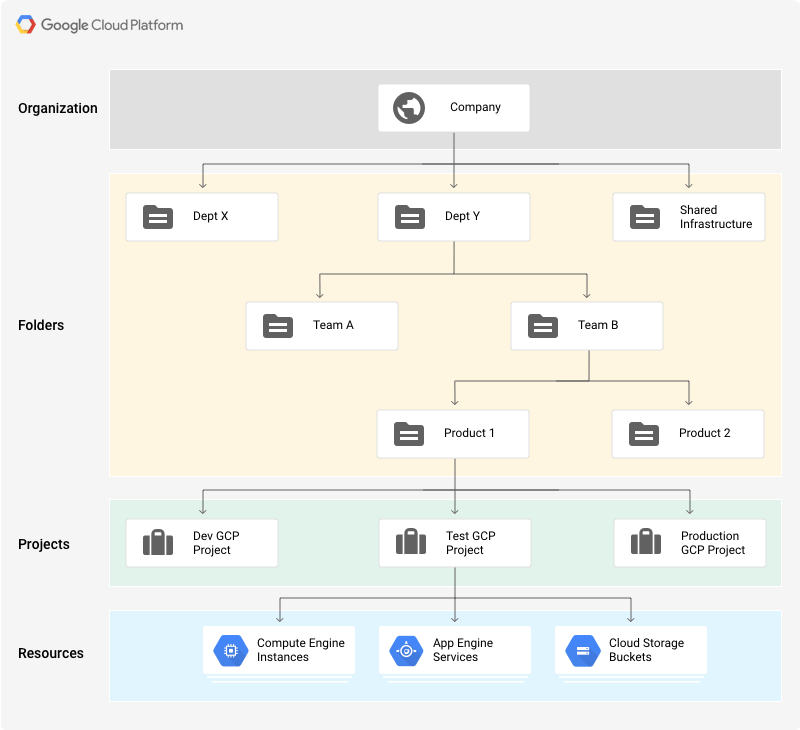Click the Team A folder icon
The image size is (800, 730).
point(276,325)
